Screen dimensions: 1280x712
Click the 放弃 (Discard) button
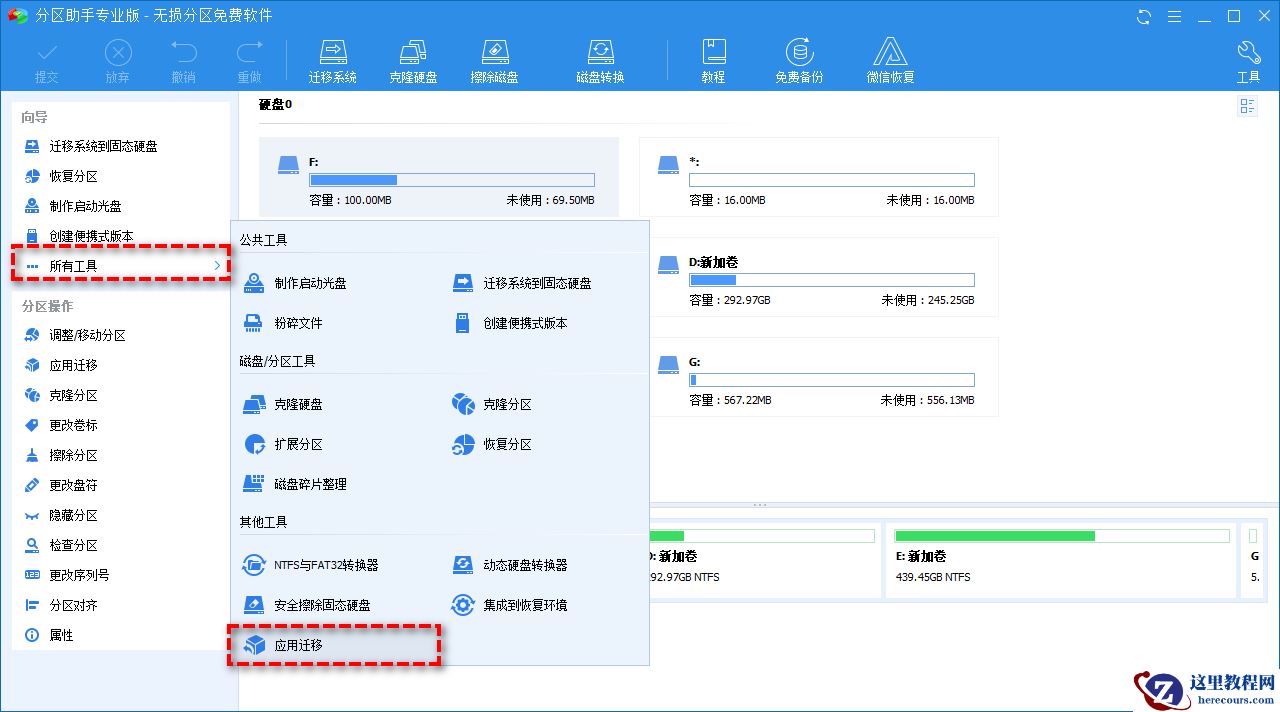click(x=117, y=57)
